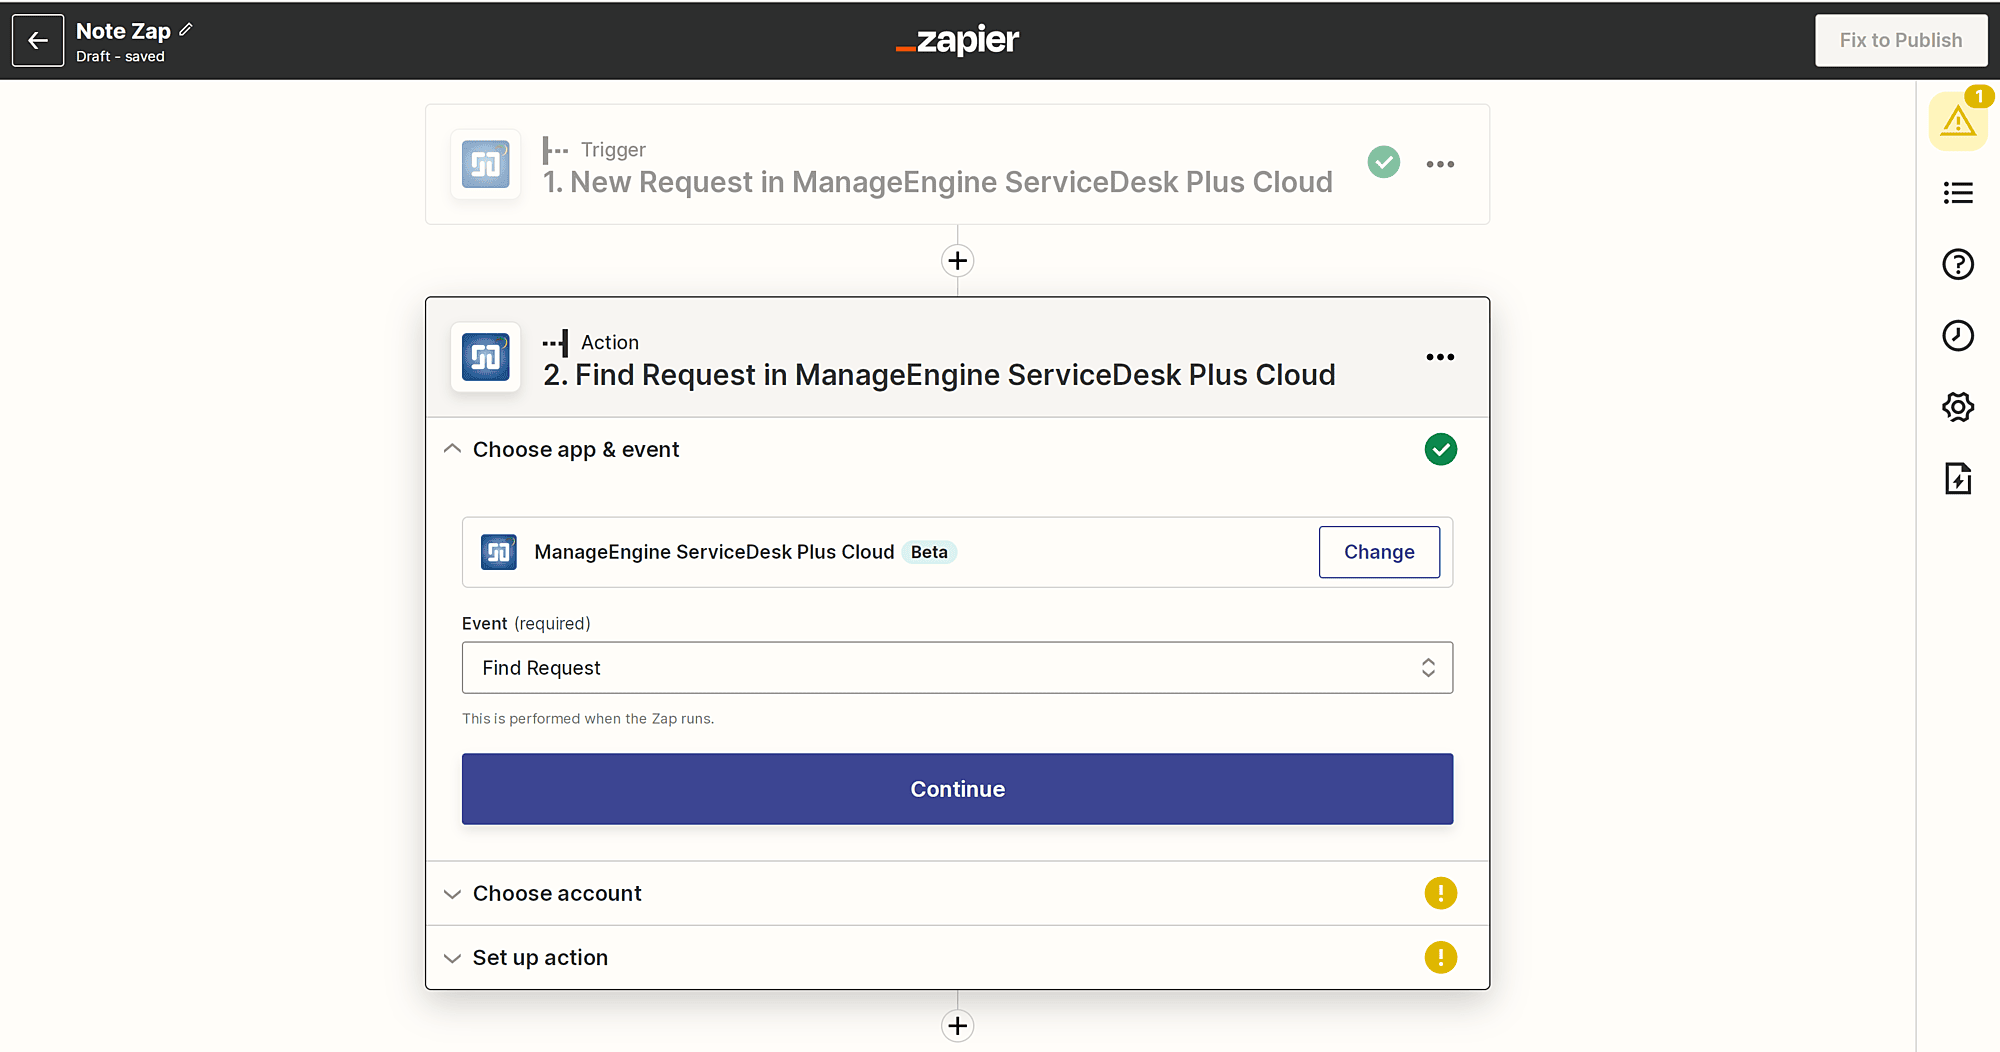
Task: Open Zap settings gear icon
Action: point(1958,407)
